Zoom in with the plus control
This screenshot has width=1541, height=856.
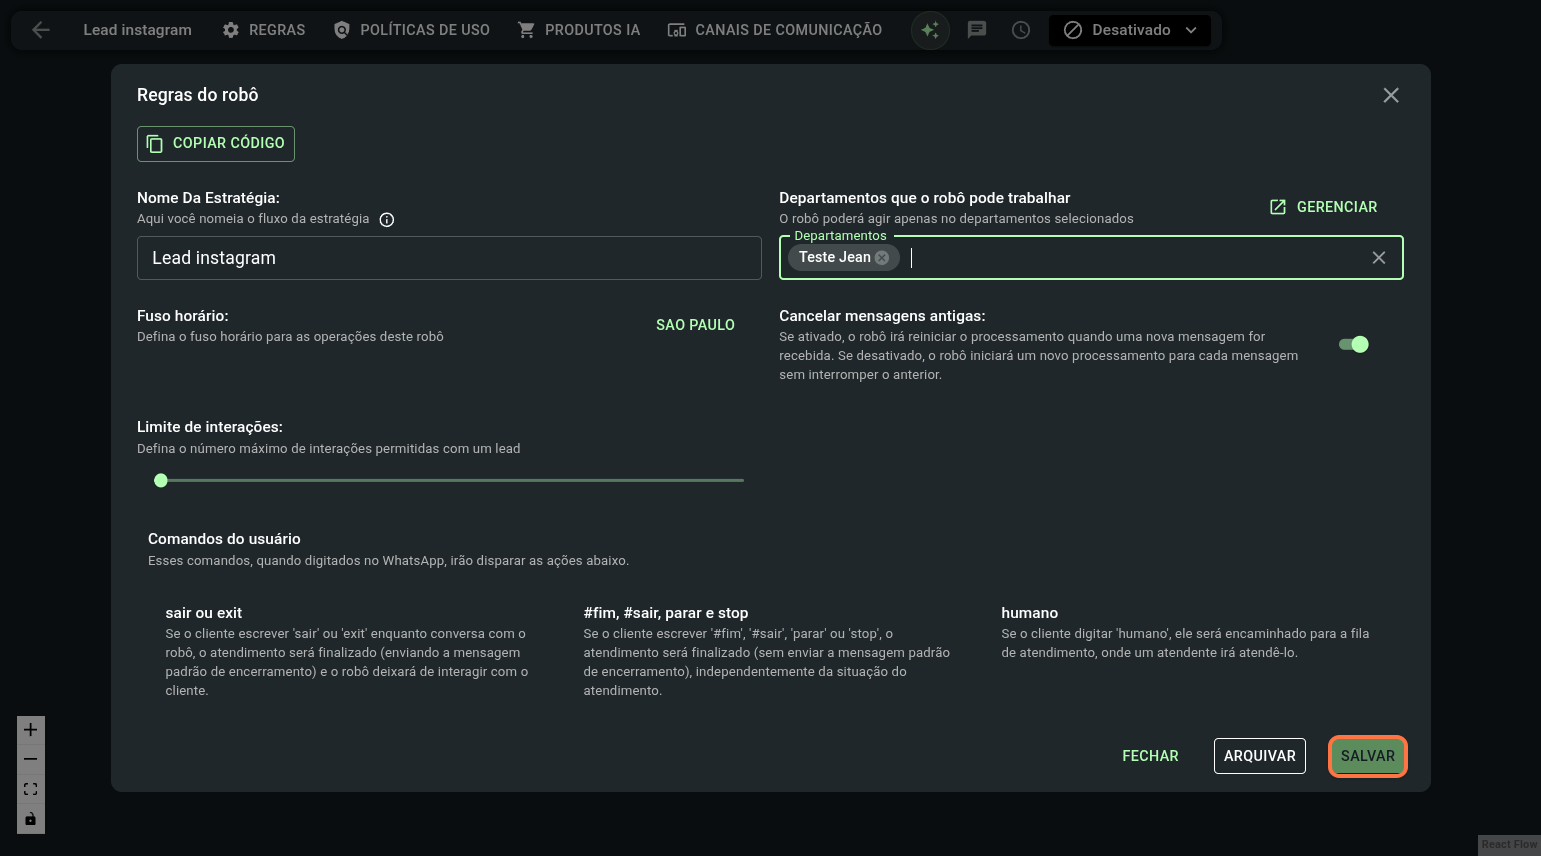(x=31, y=730)
